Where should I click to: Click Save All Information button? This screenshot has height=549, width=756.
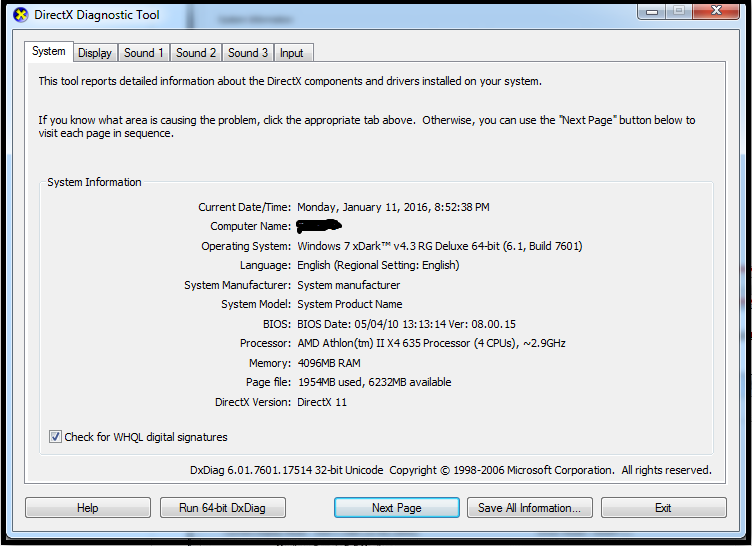[x=529, y=508]
